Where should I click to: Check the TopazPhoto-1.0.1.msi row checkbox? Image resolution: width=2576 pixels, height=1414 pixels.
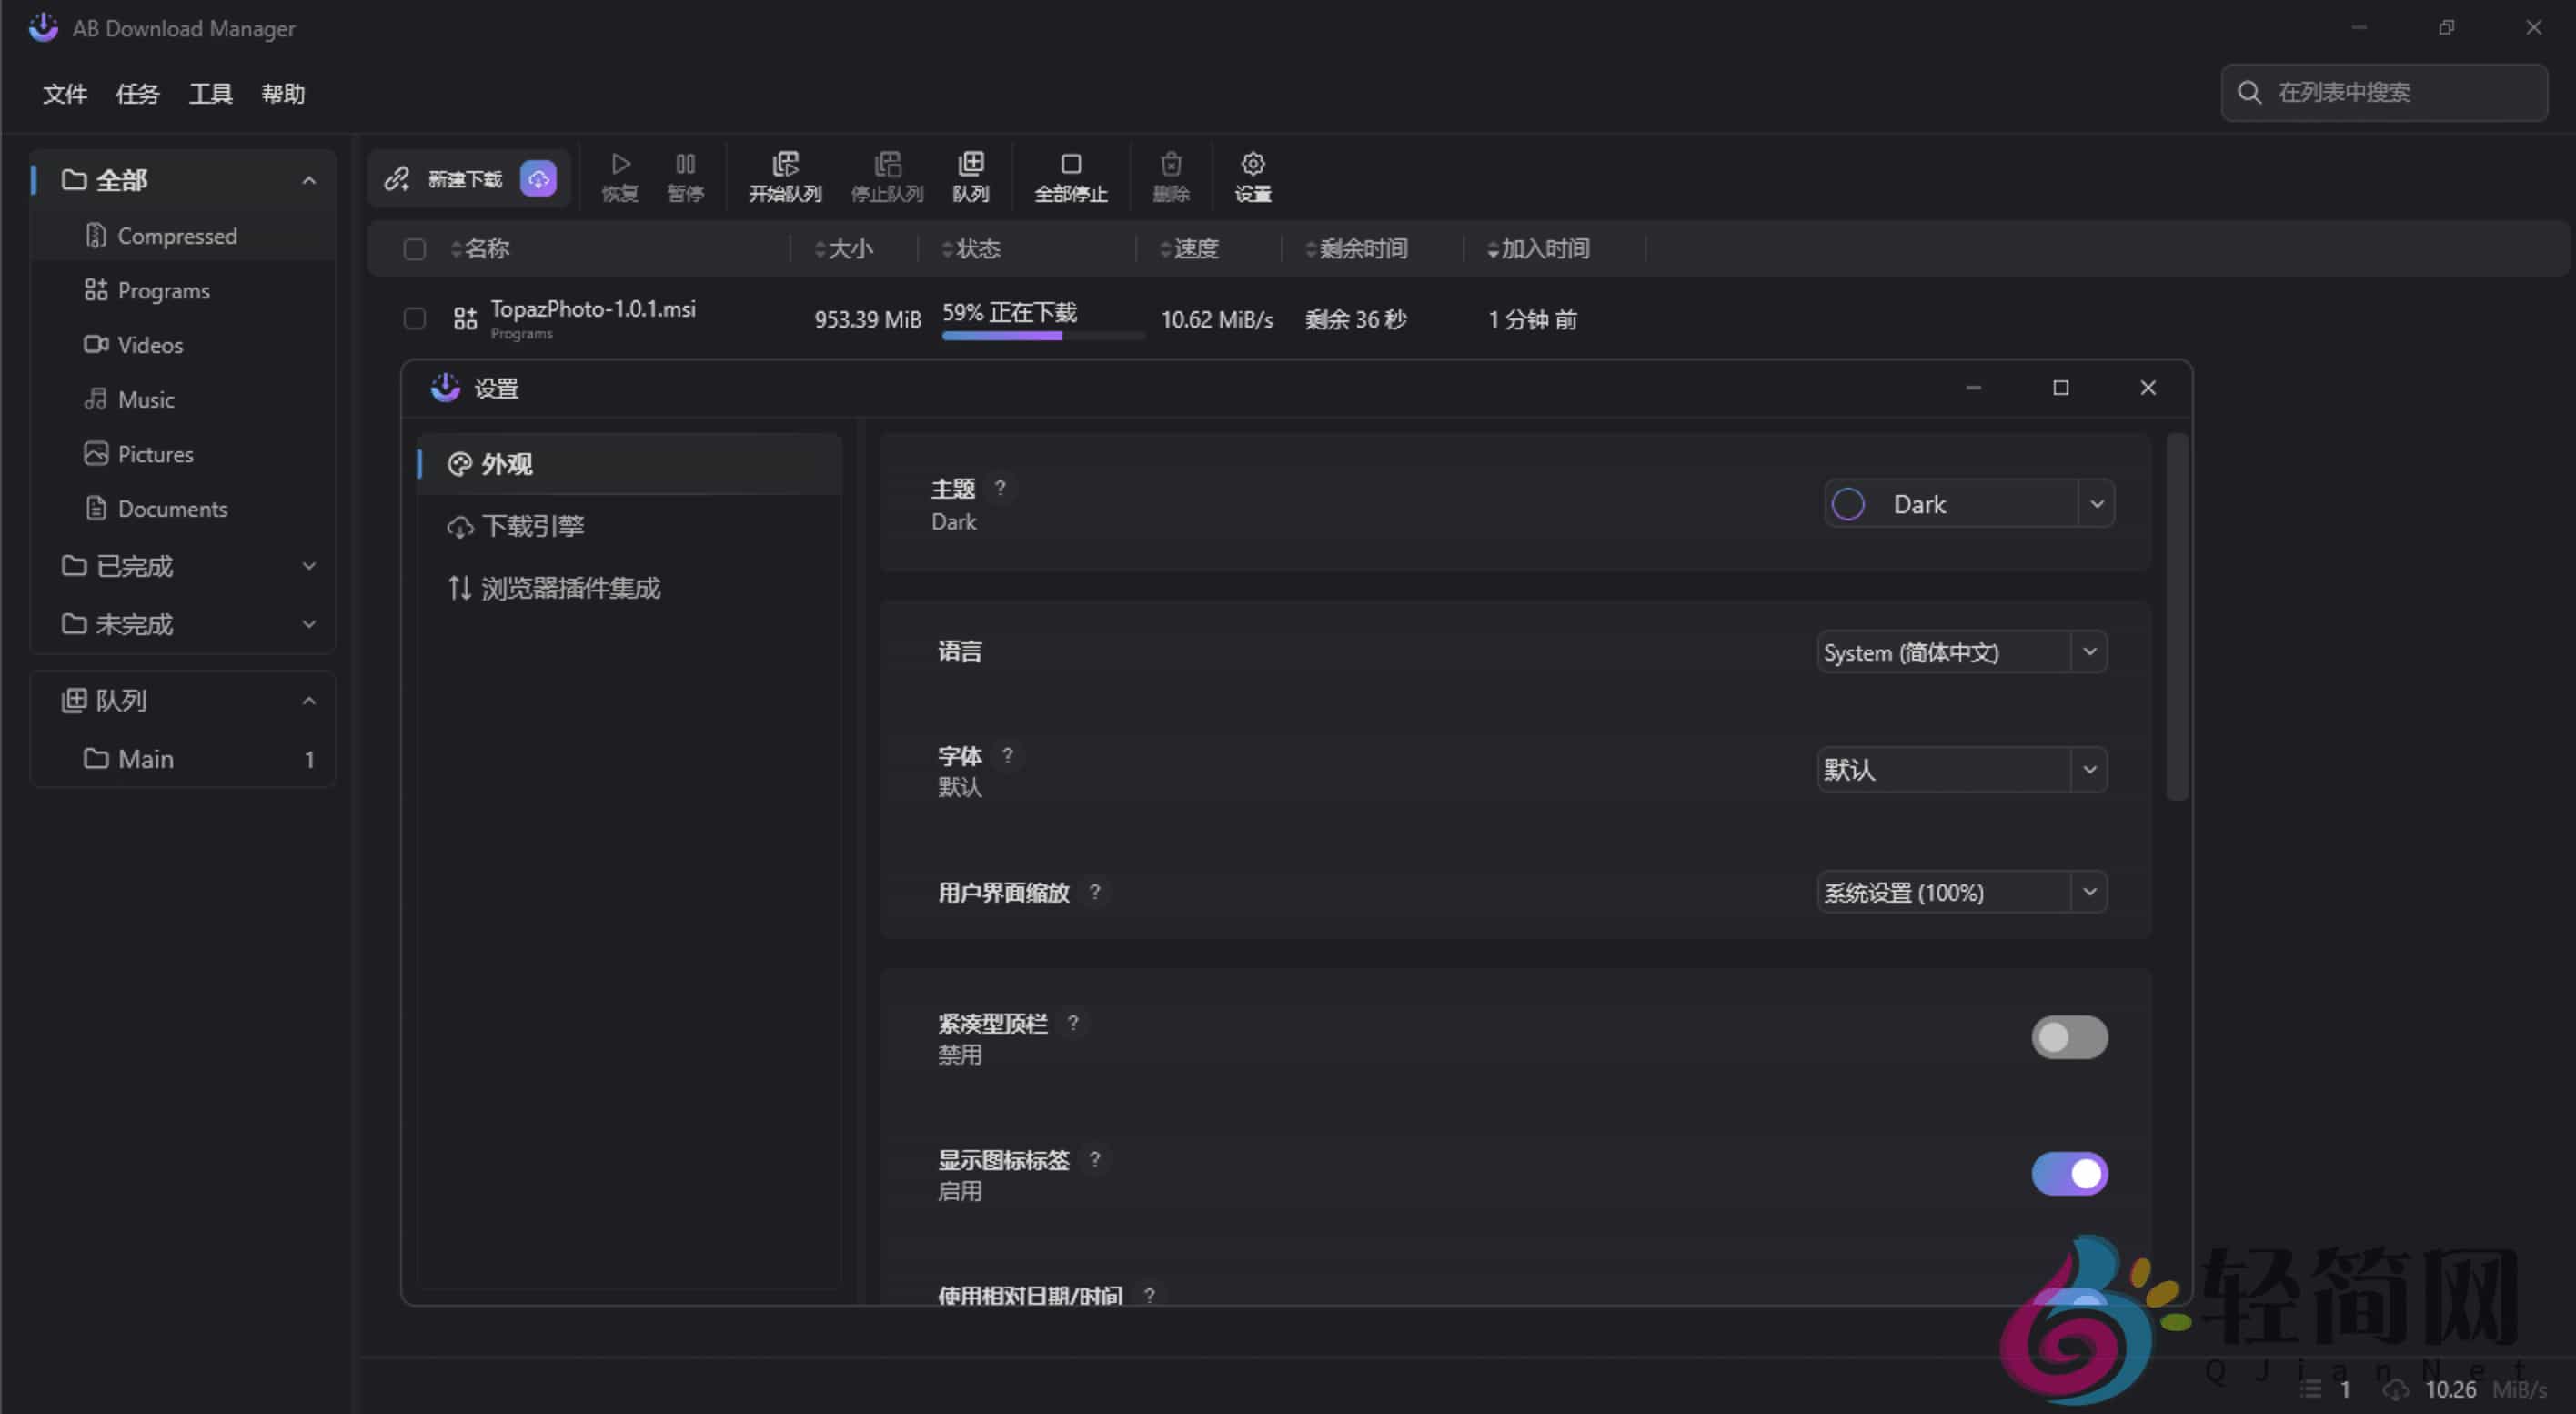(x=414, y=318)
